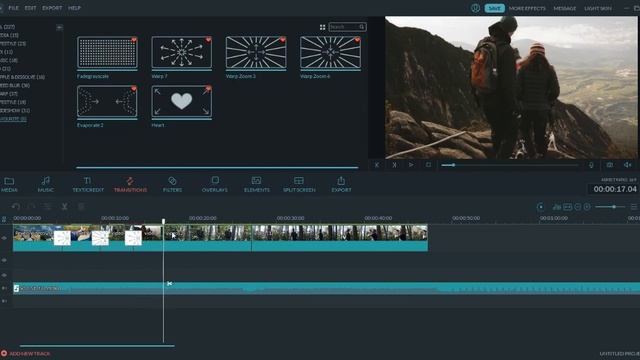The image size is (640, 360).
Task: Zoom in the timeline with plus icon
Action: click(x=587, y=207)
